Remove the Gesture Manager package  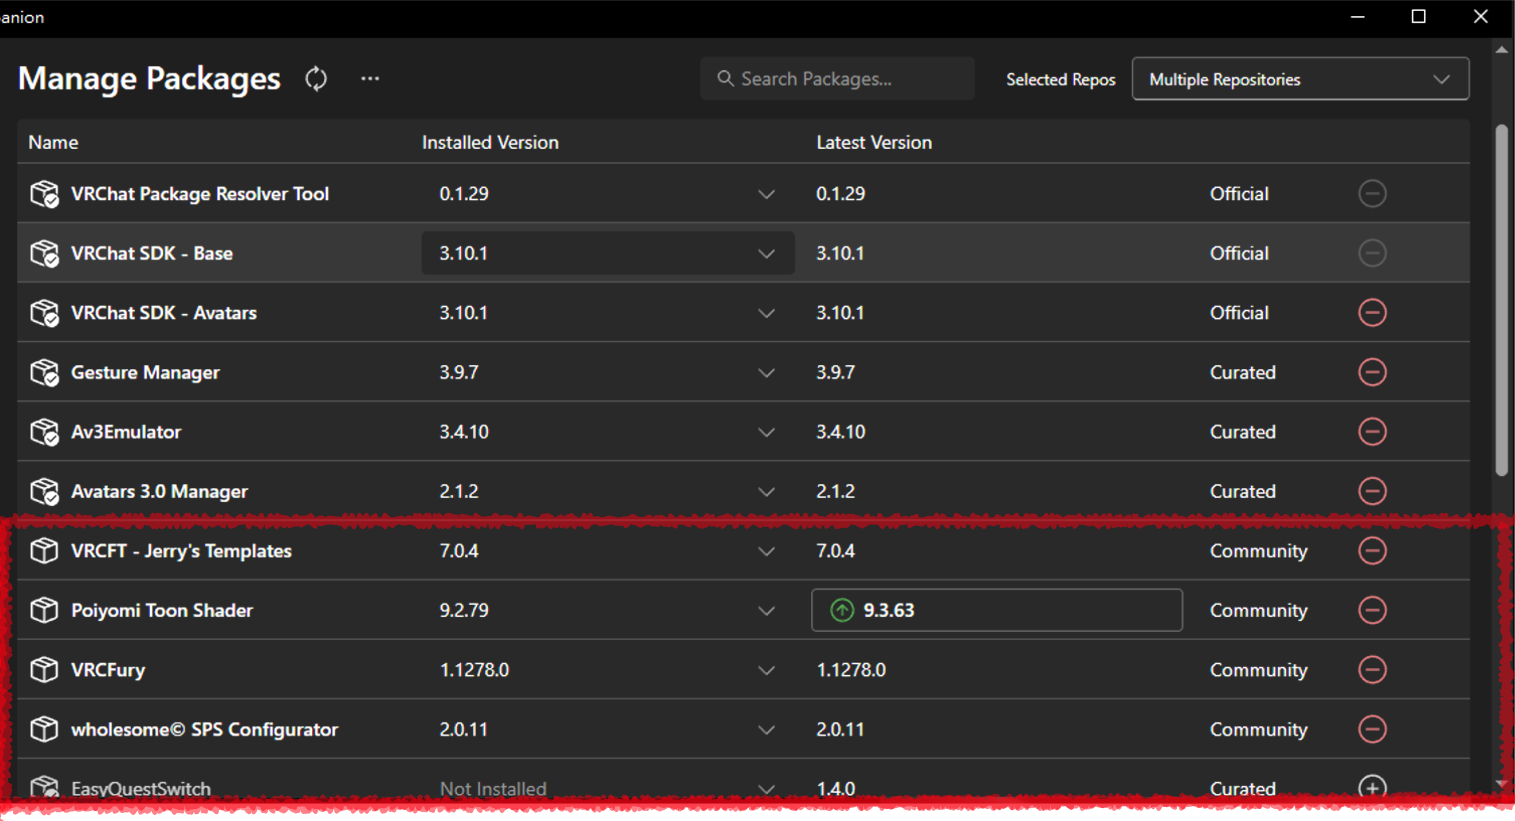(1372, 372)
